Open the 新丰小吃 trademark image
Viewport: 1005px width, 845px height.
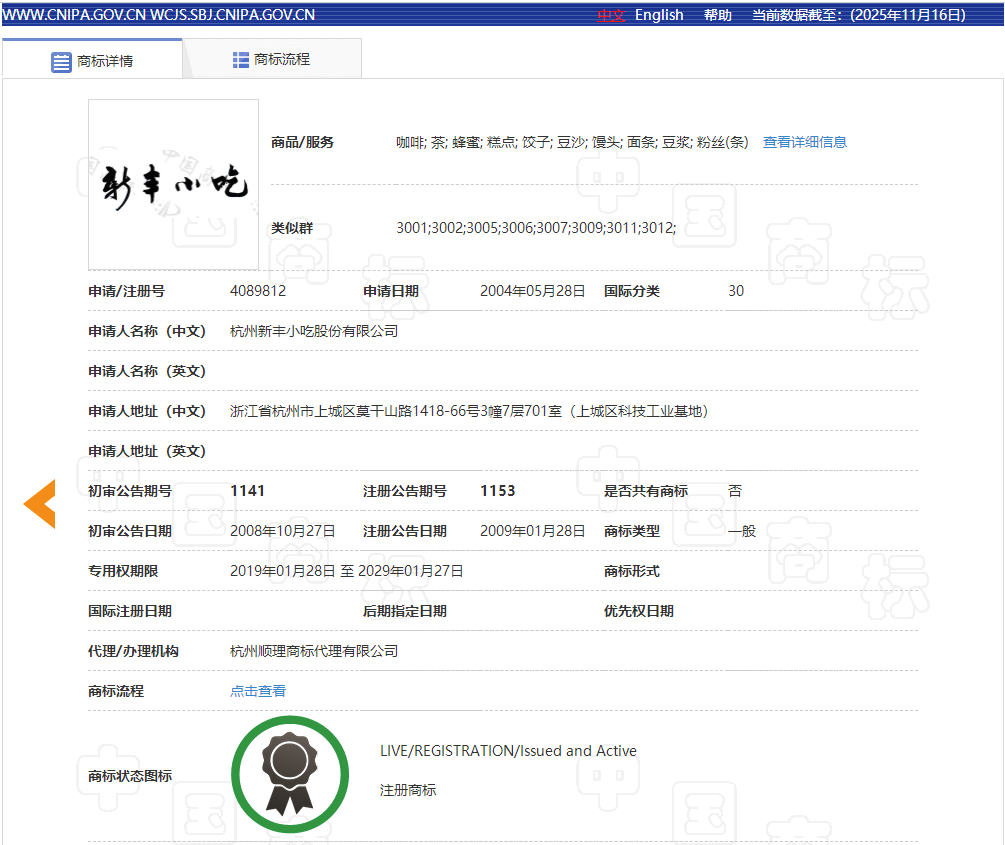click(174, 185)
